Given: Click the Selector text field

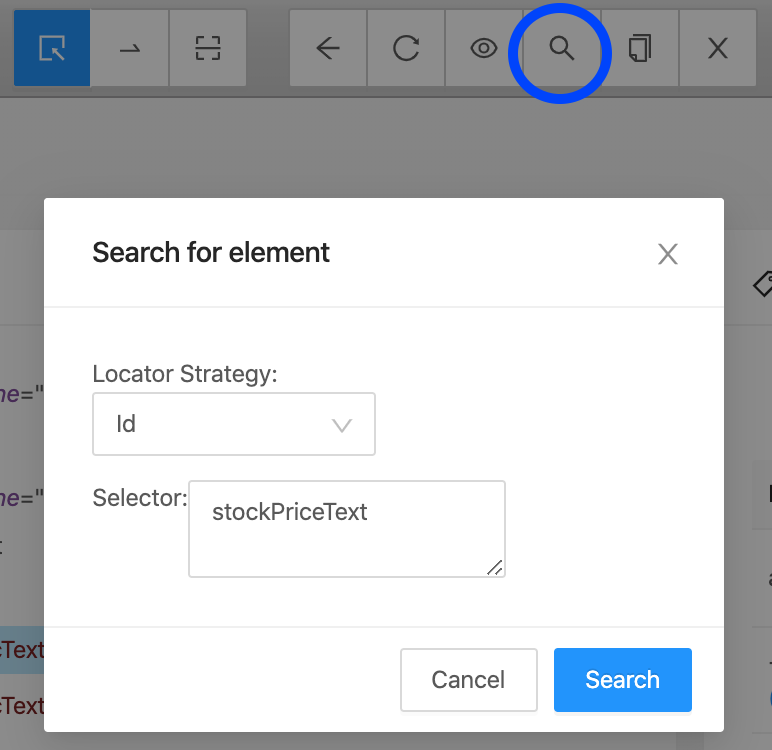Looking at the screenshot, I should point(347,529).
